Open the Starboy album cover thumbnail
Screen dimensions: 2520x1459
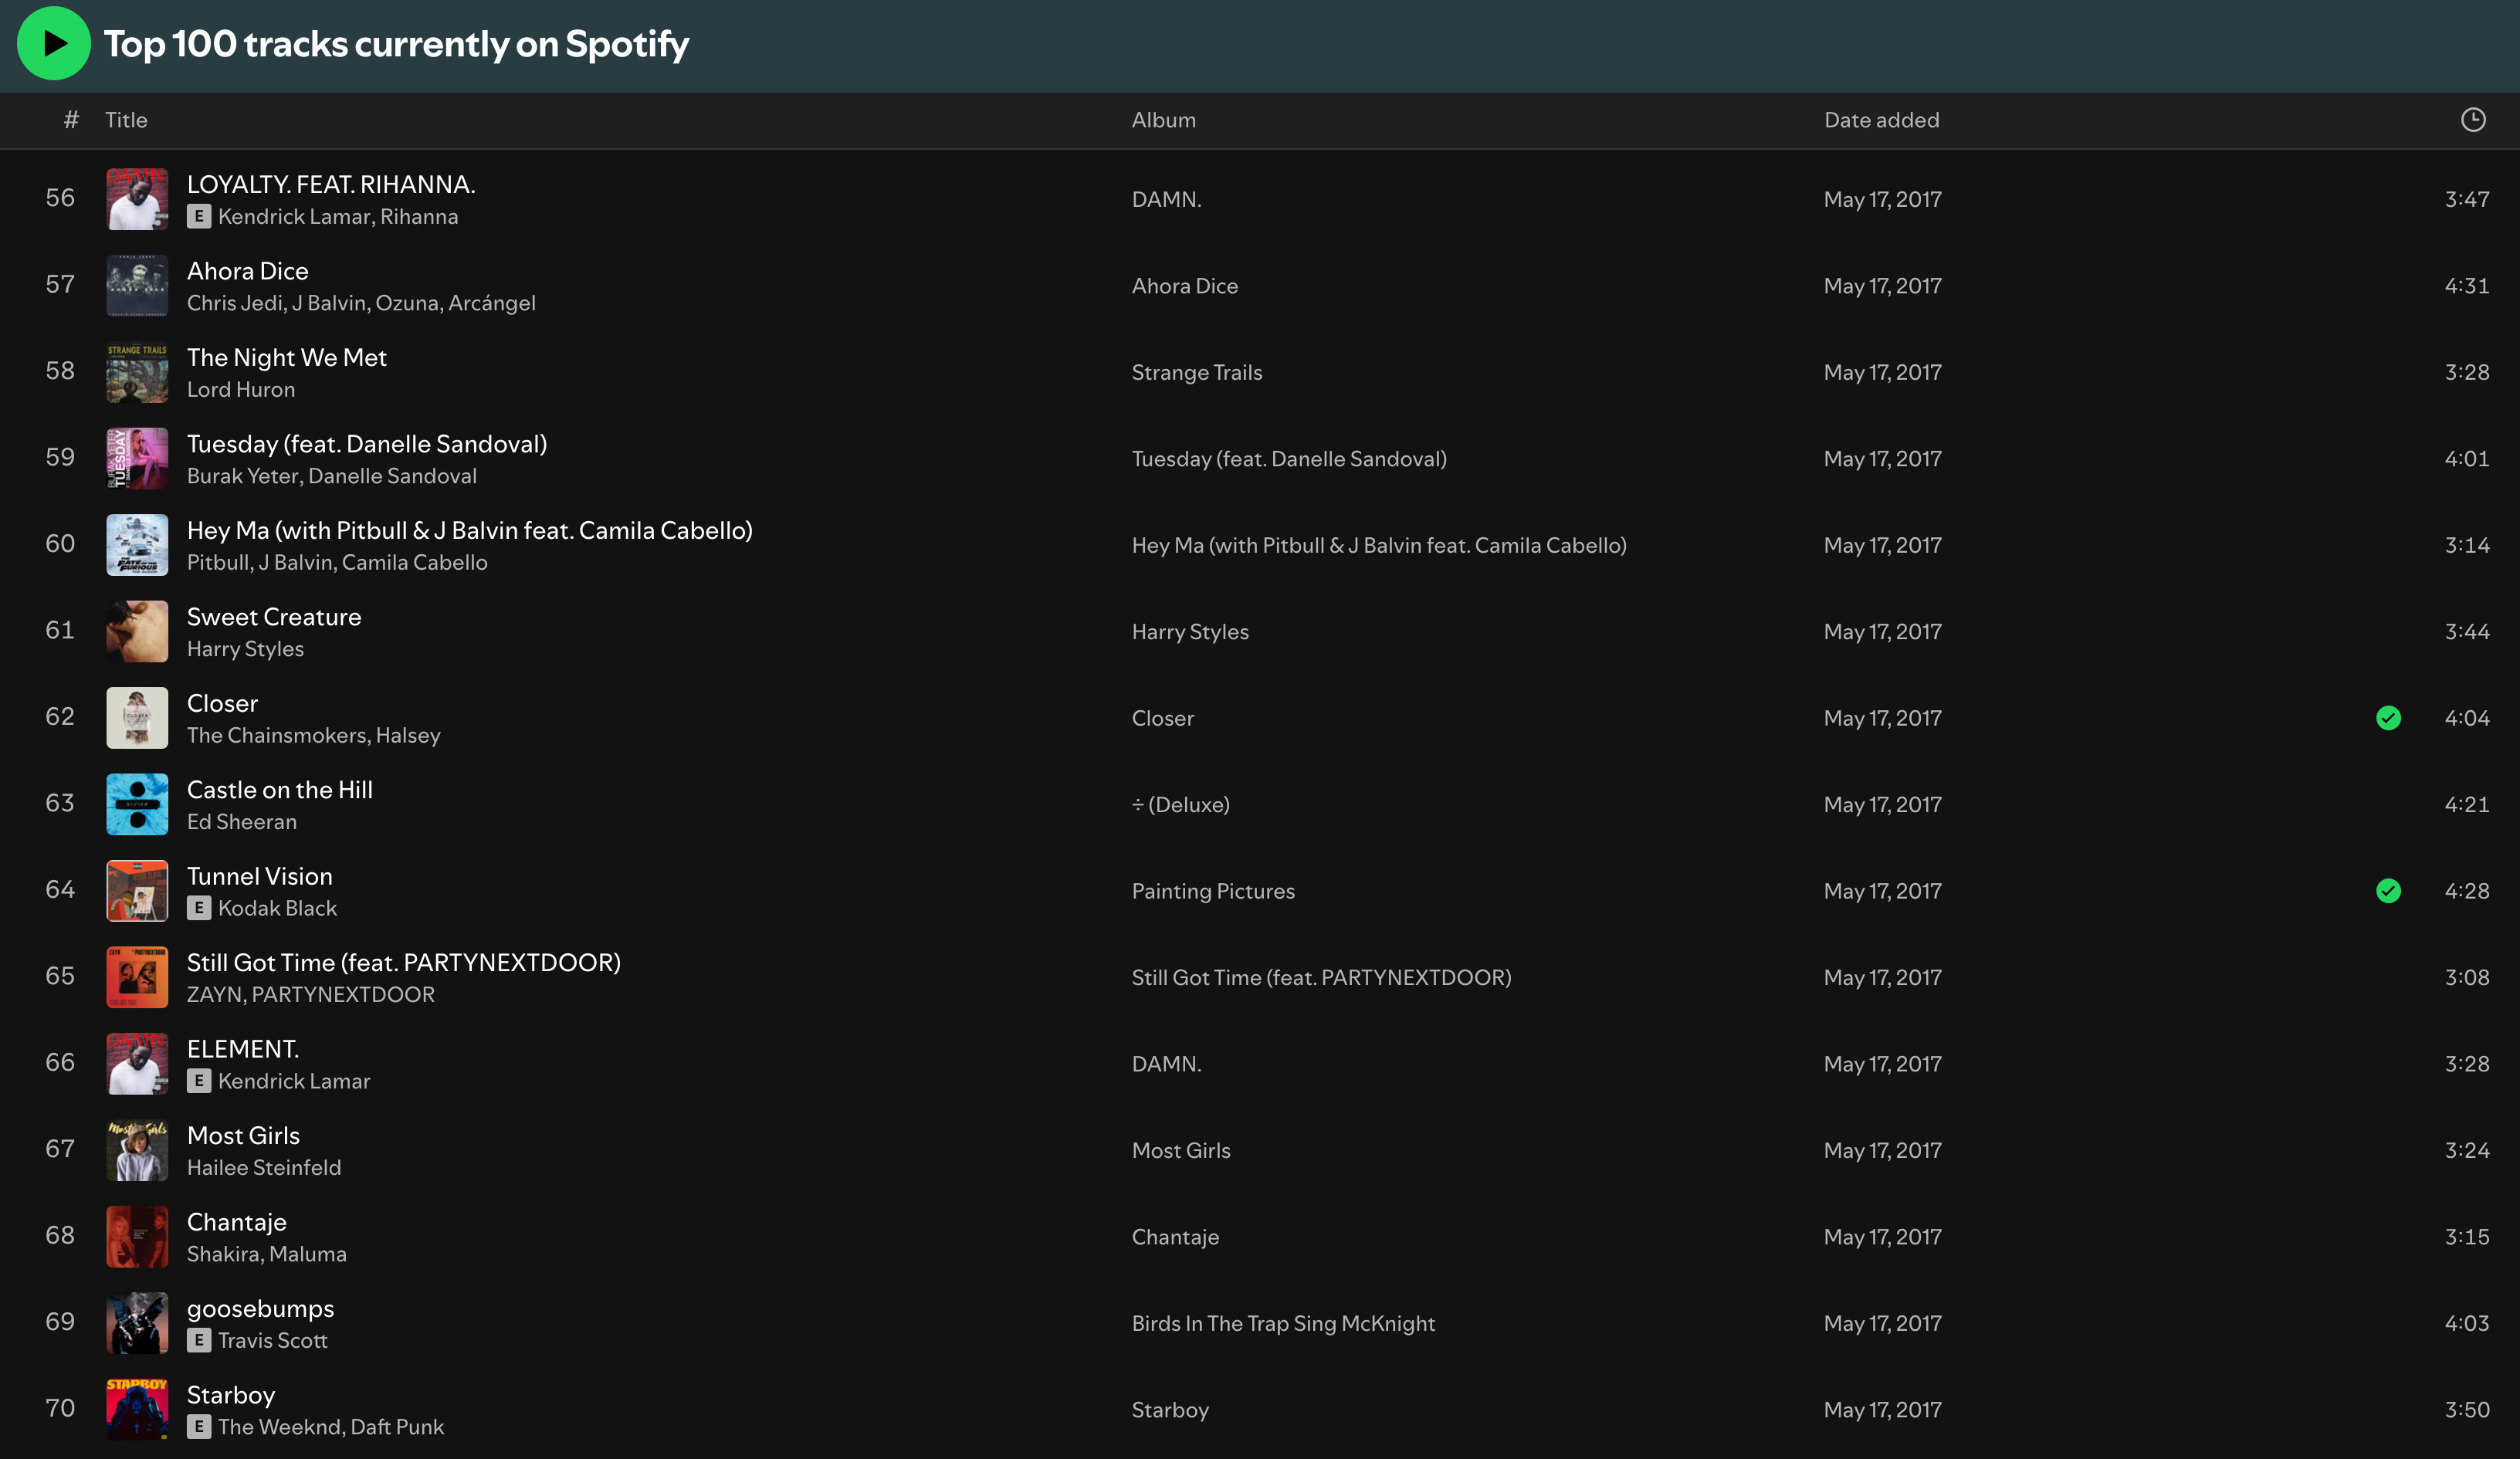pyautogui.click(x=137, y=1409)
